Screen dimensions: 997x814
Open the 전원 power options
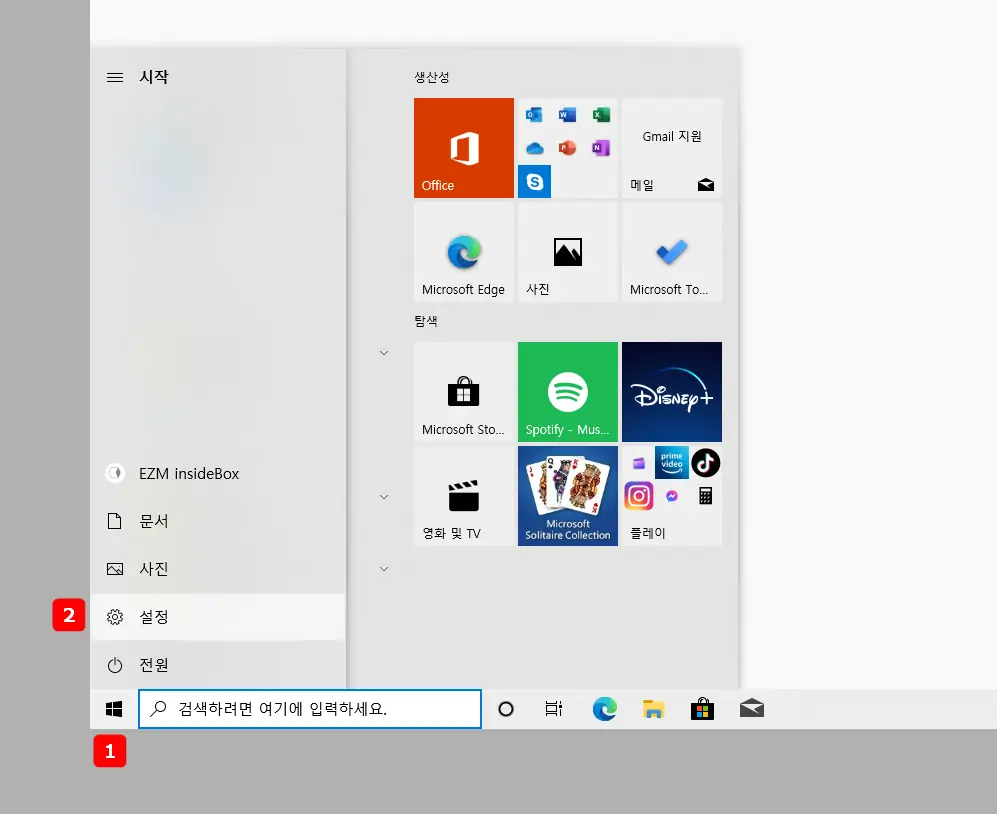(x=218, y=665)
